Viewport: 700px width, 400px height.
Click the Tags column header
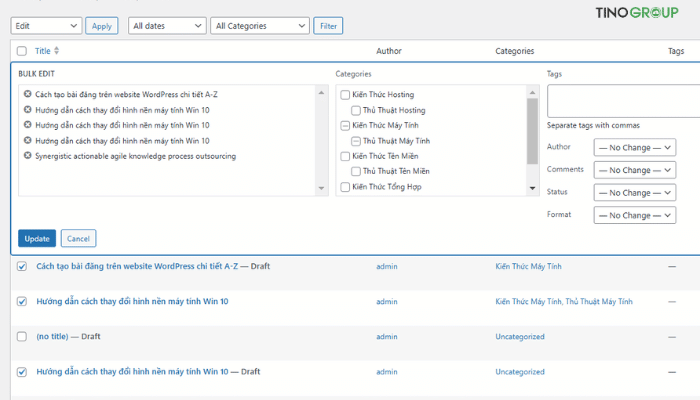click(x=676, y=51)
